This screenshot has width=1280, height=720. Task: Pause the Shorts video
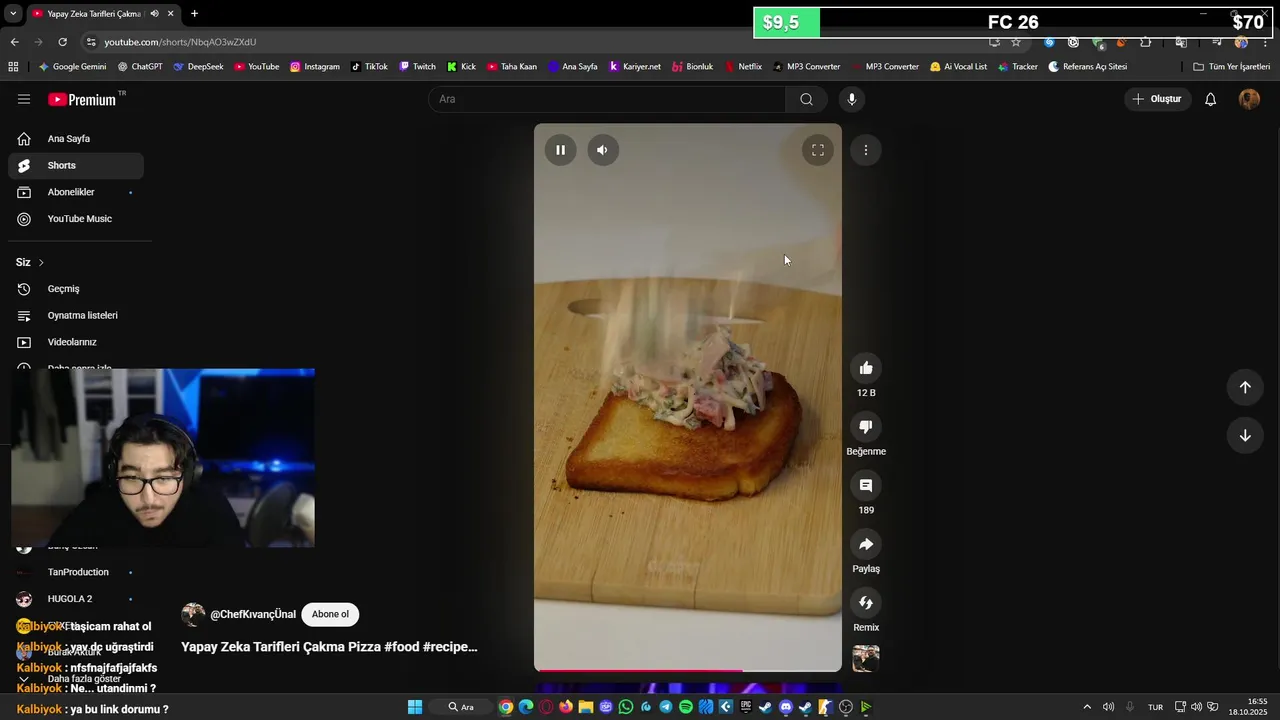tap(560, 150)
